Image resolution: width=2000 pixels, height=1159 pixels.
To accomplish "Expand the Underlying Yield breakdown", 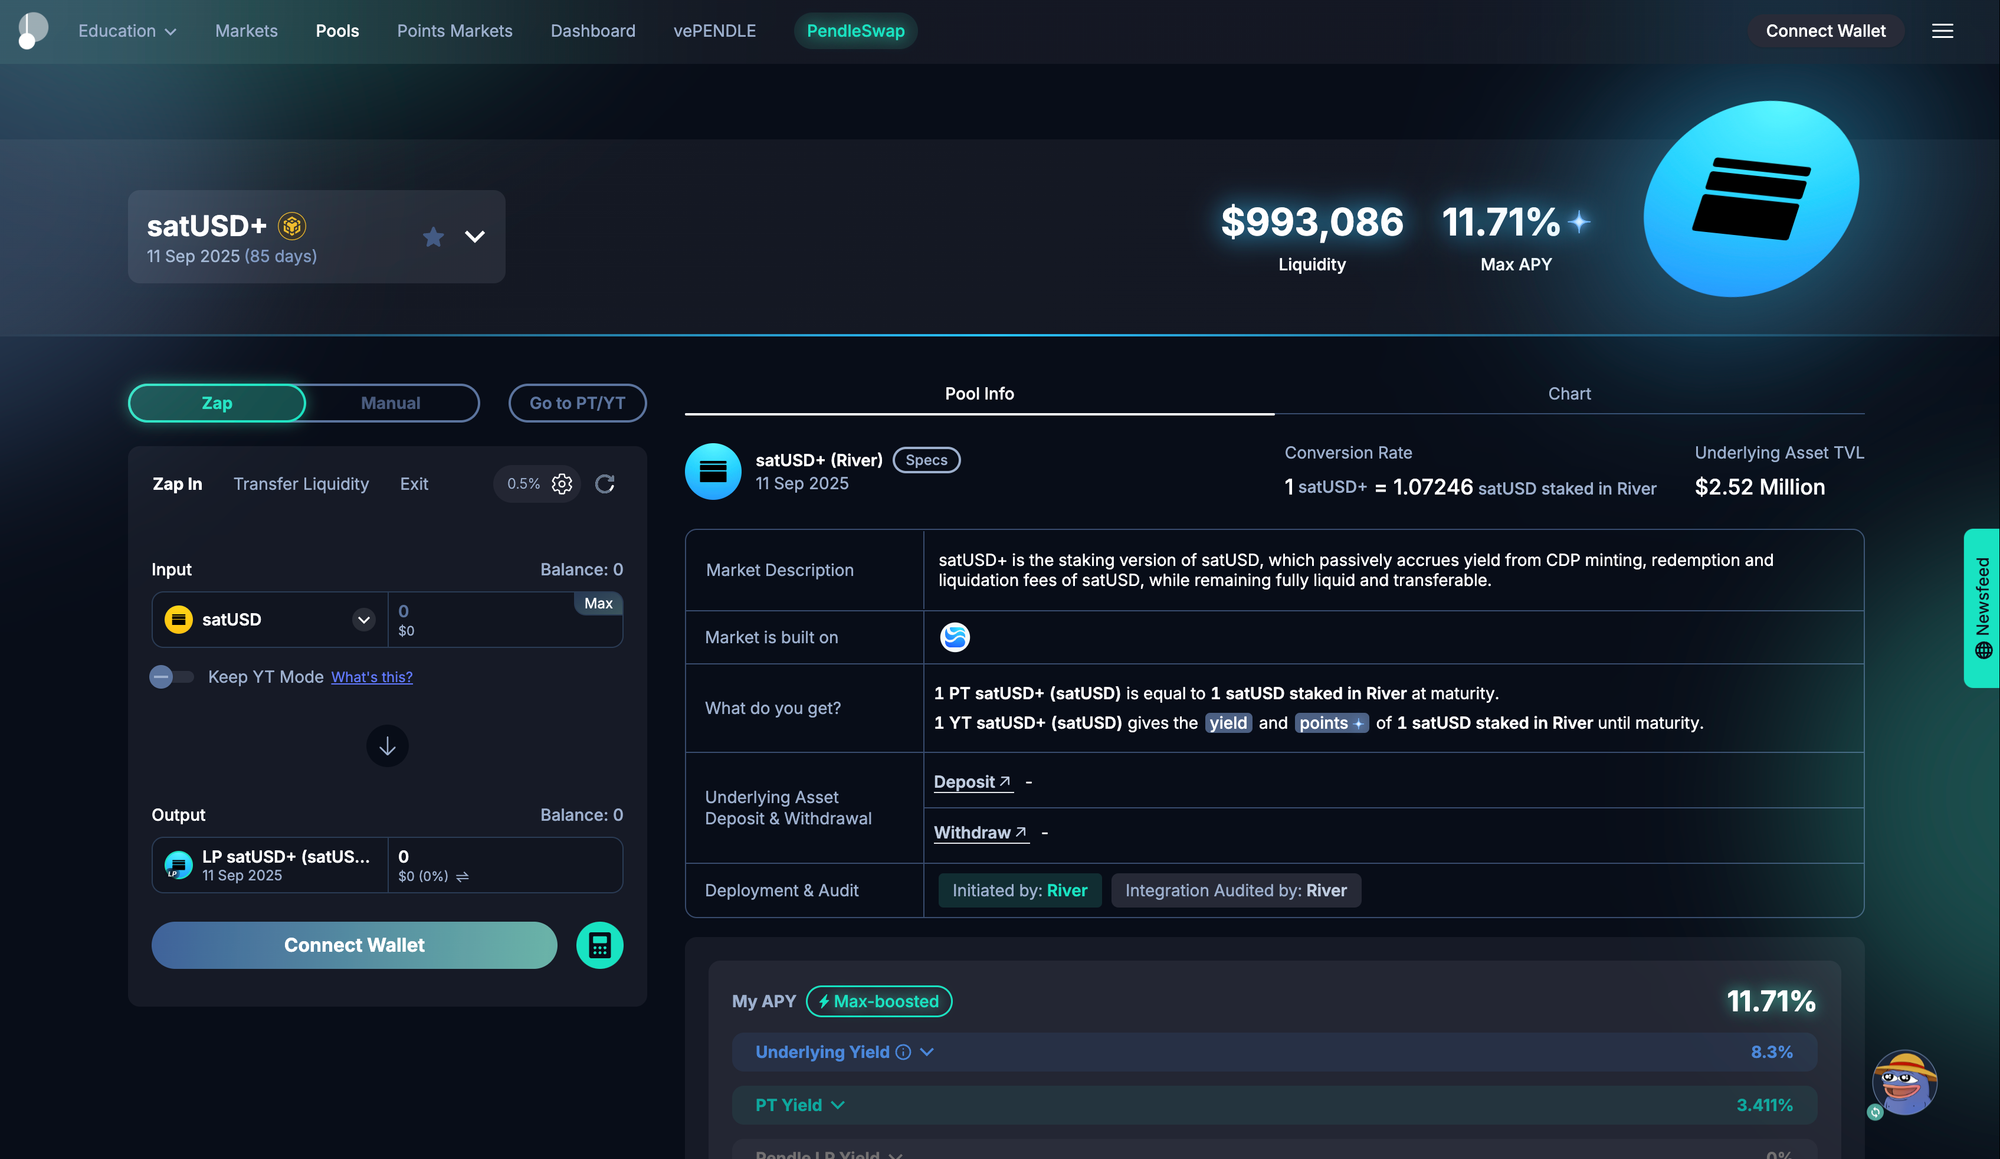I will (x=927, y=1052).
